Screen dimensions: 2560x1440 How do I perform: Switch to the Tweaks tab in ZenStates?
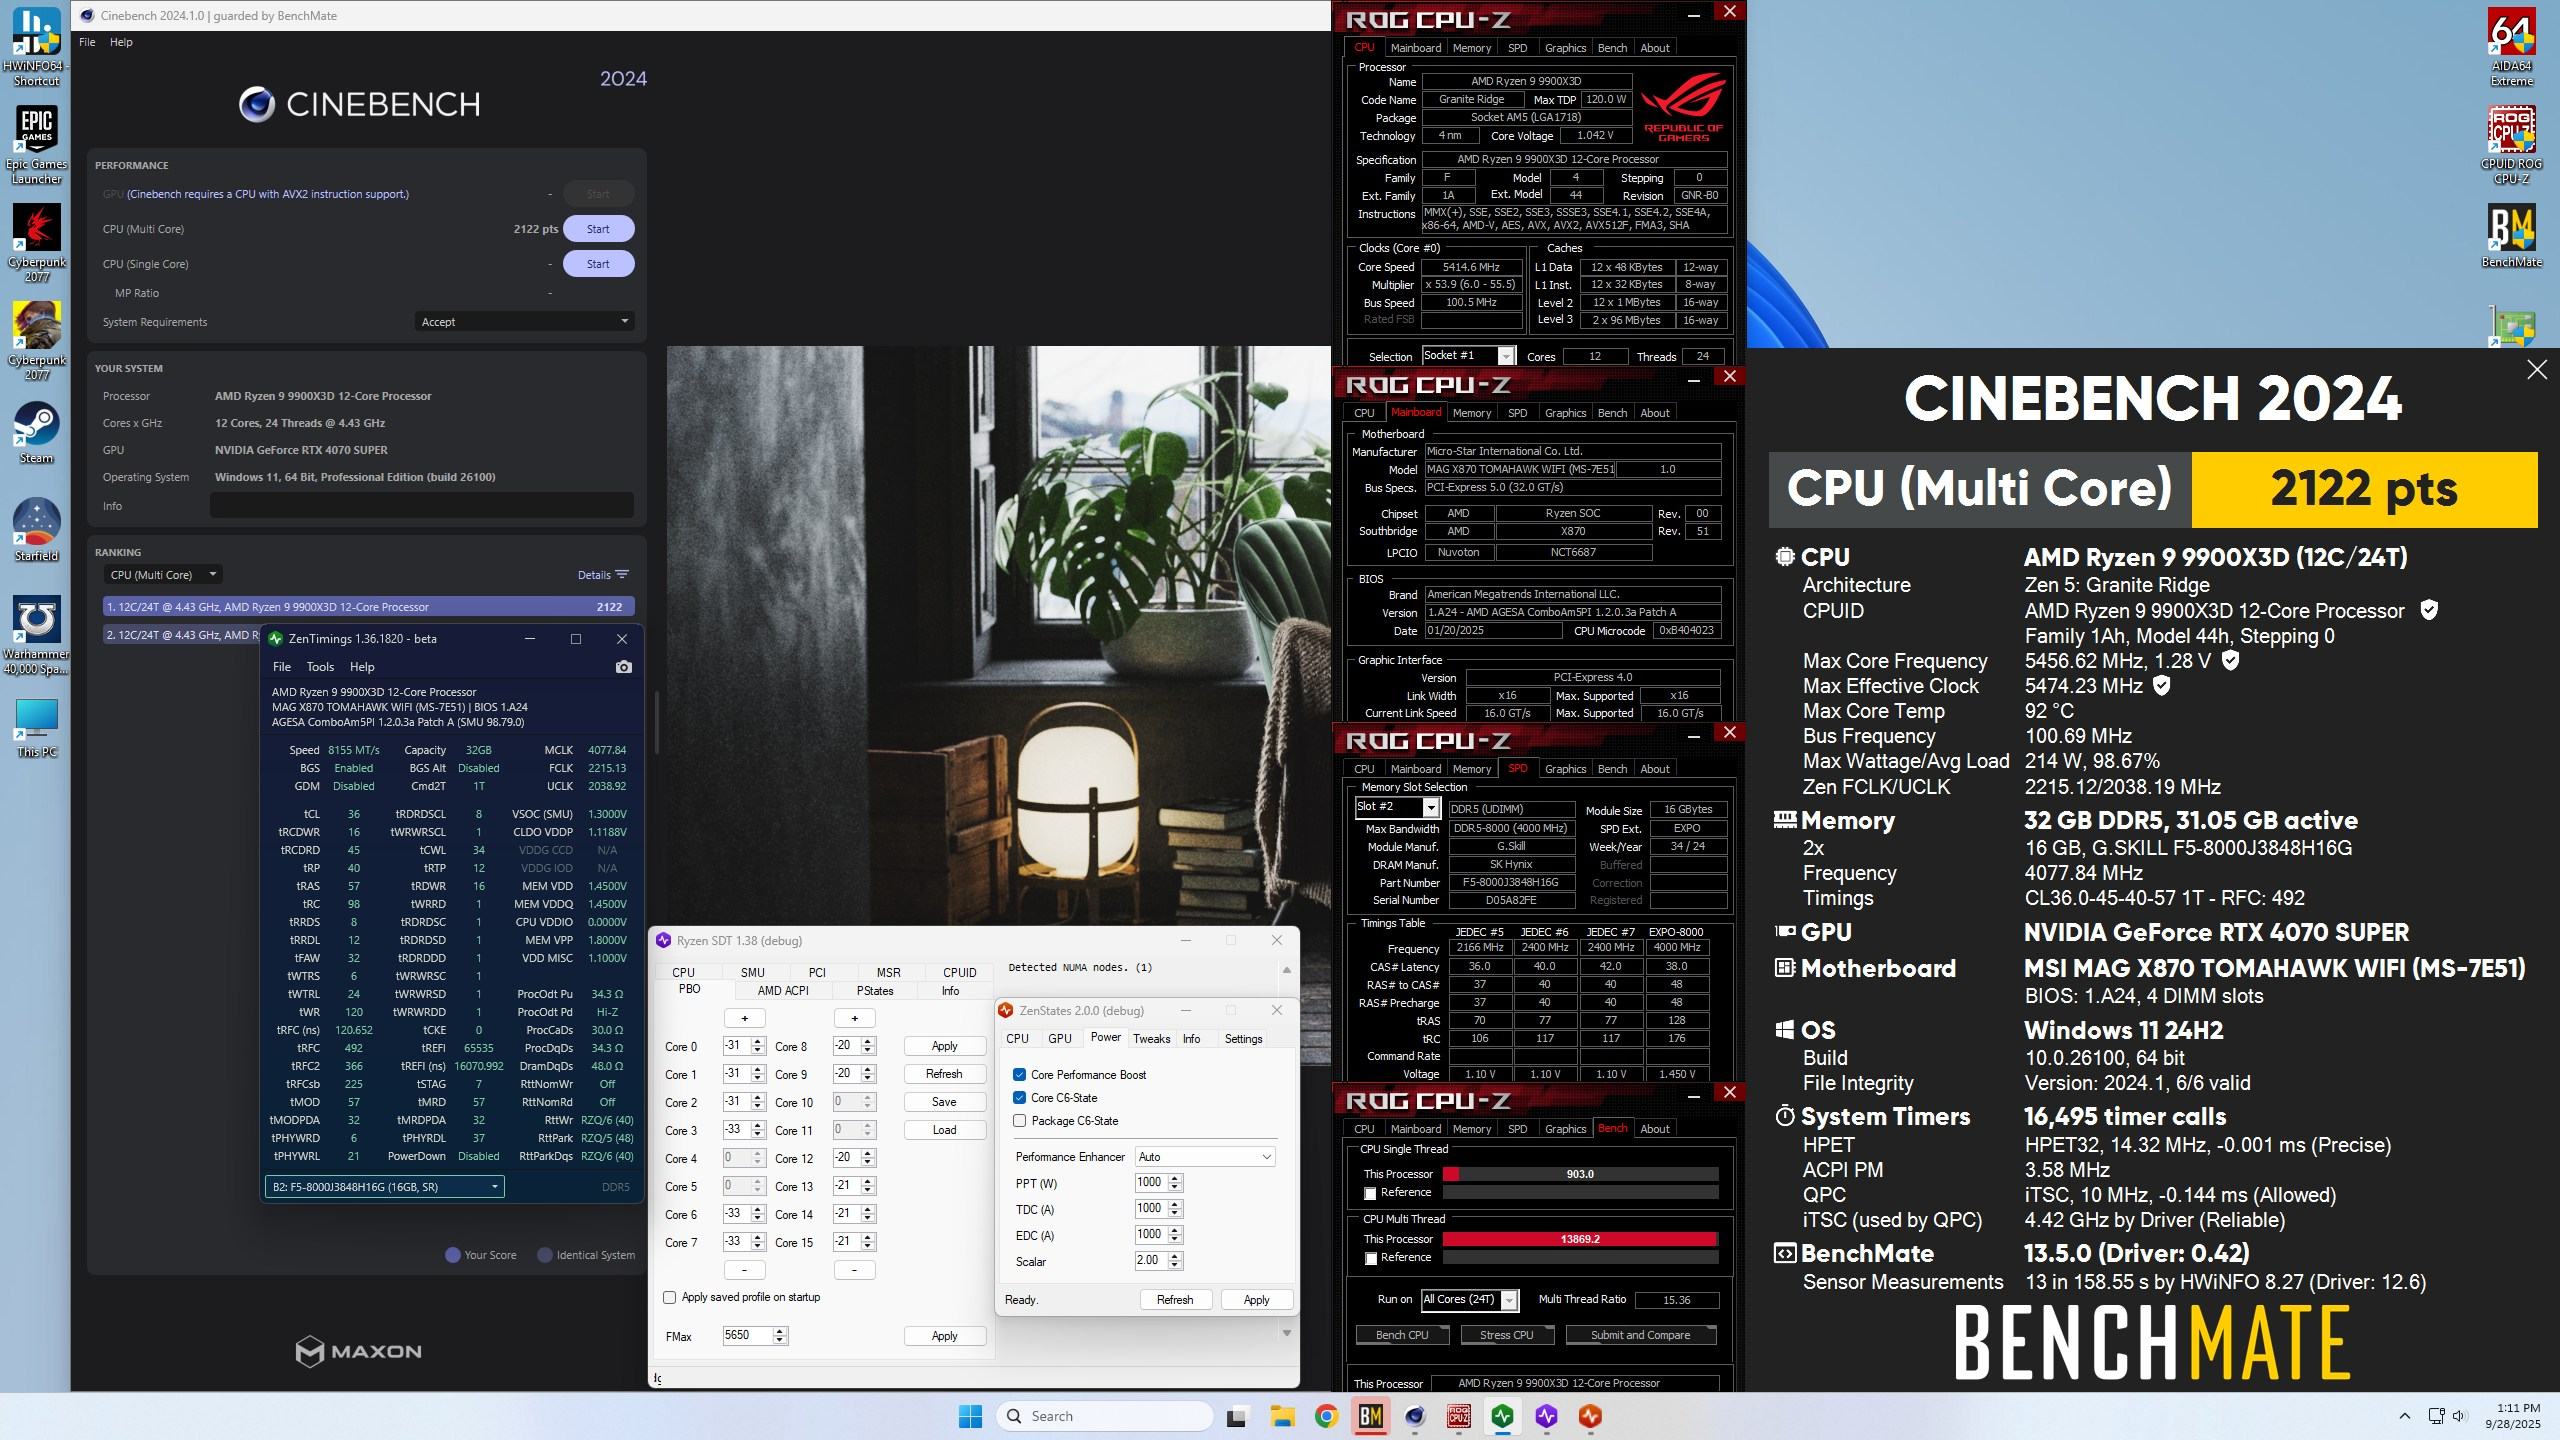1151,1039
